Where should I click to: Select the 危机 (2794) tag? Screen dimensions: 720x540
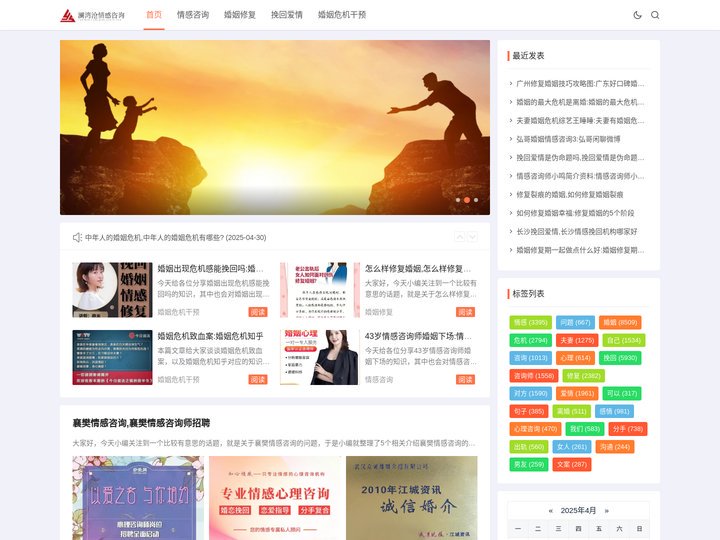(x=530, y=340)
